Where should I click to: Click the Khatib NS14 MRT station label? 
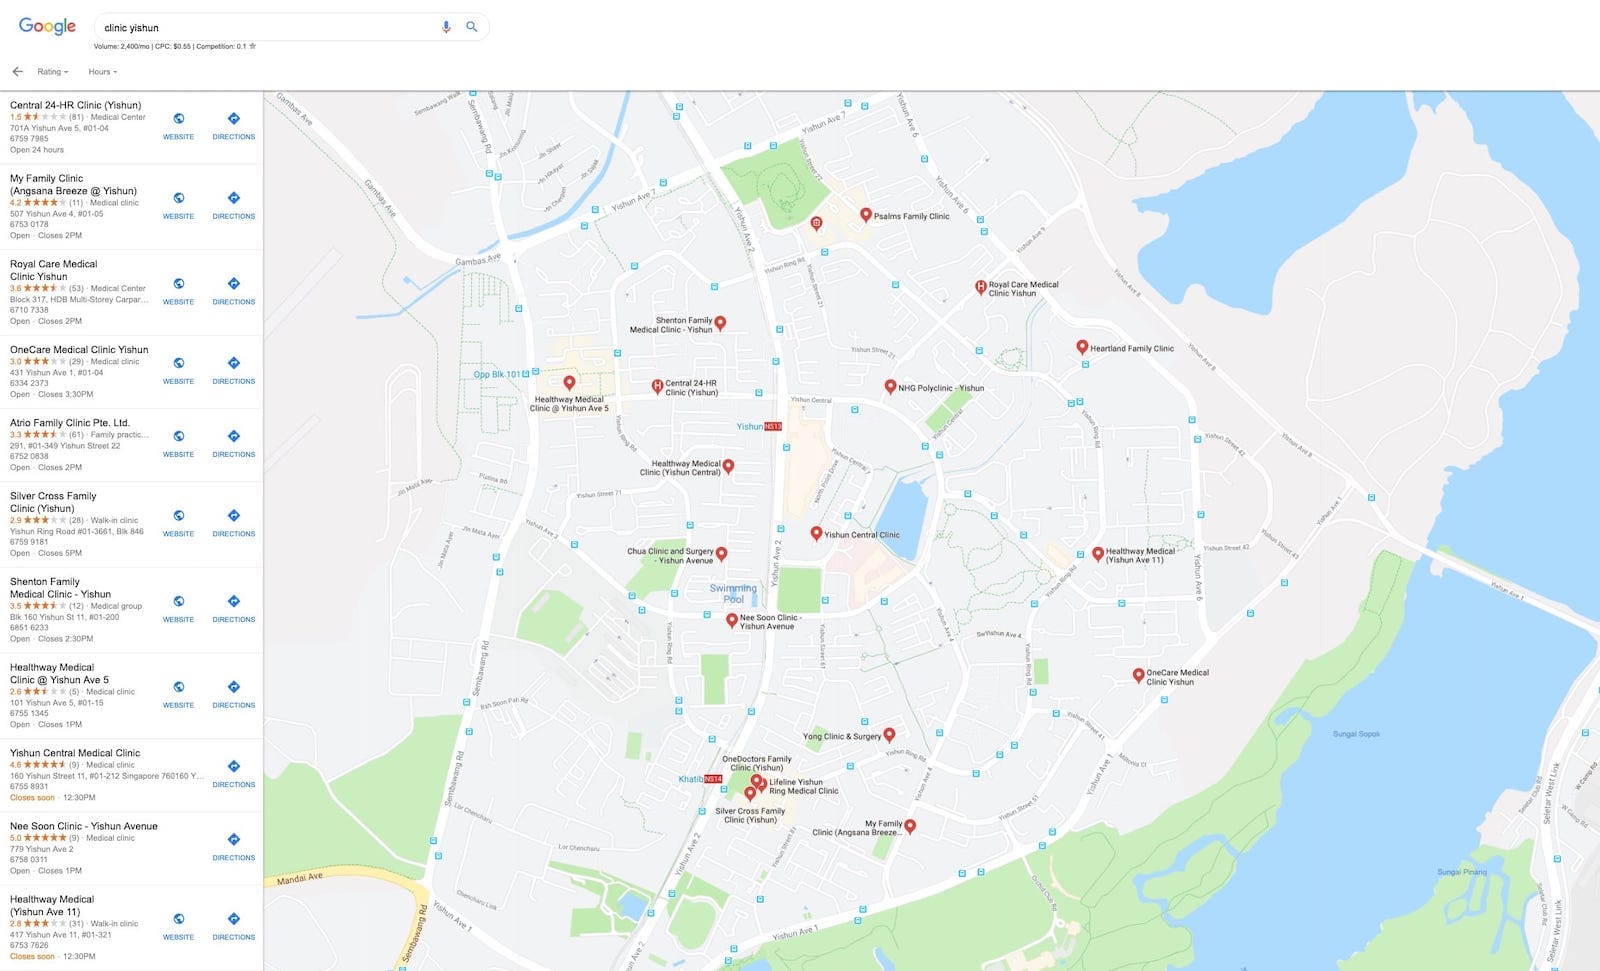[700, 779]
